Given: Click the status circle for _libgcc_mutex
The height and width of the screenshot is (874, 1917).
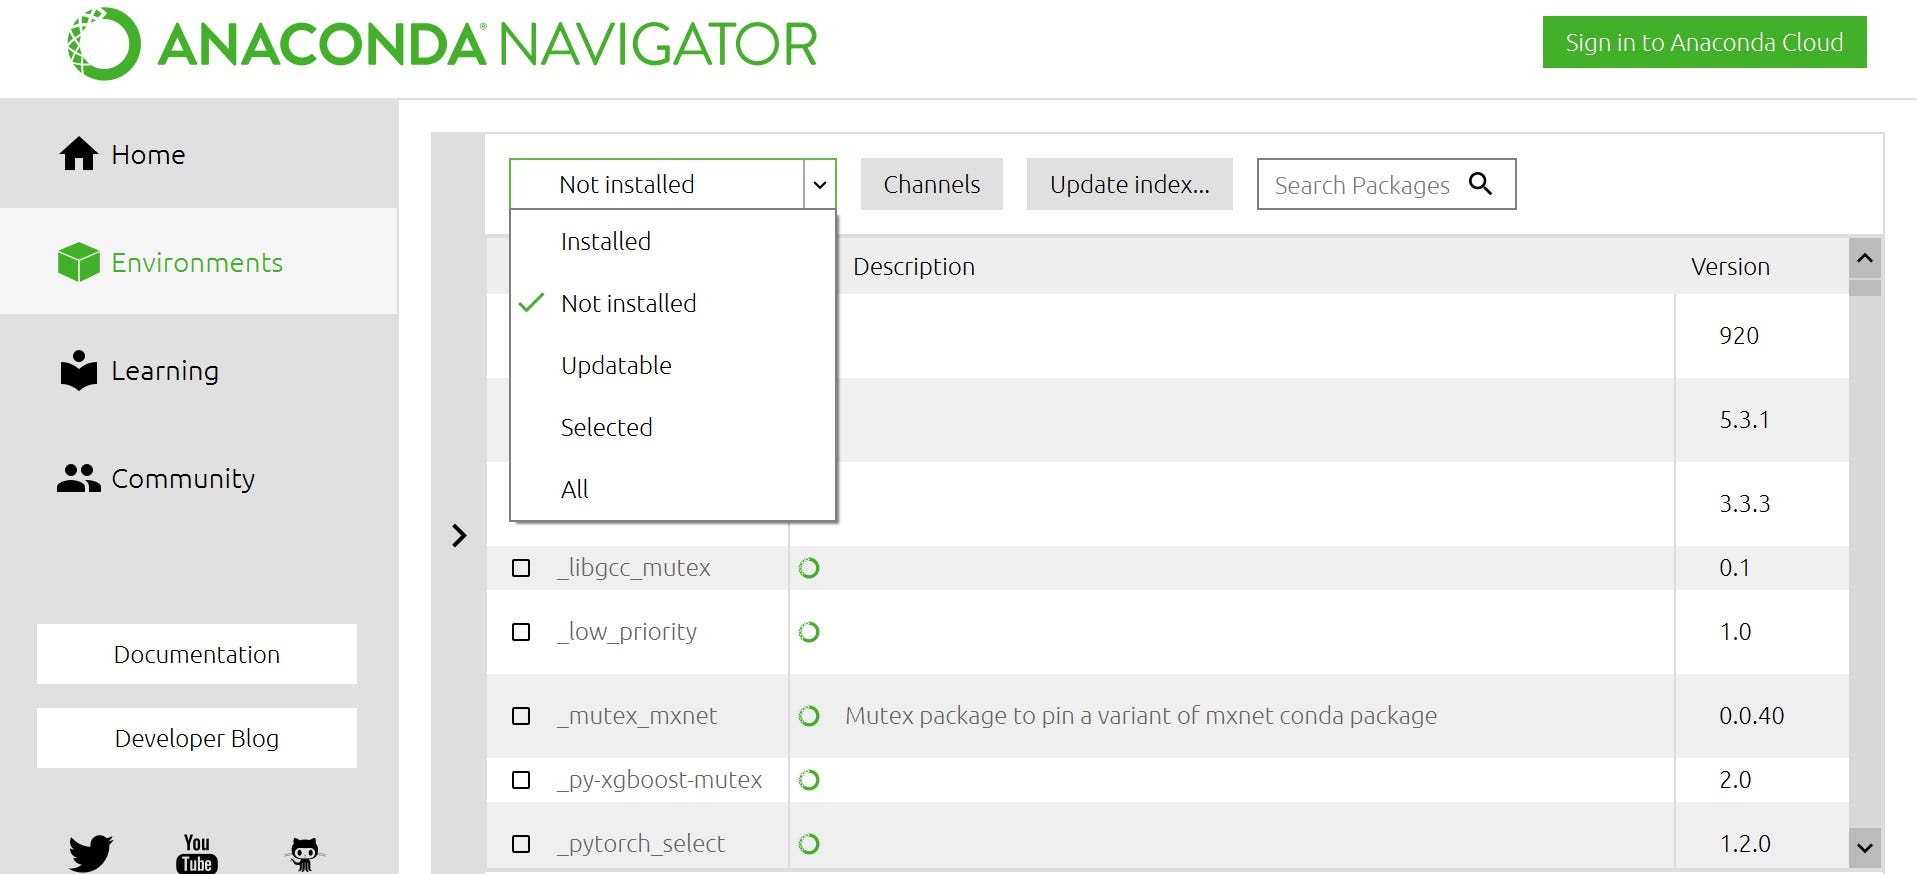Looking at the screenshot, I should click(x=809, y=568).
